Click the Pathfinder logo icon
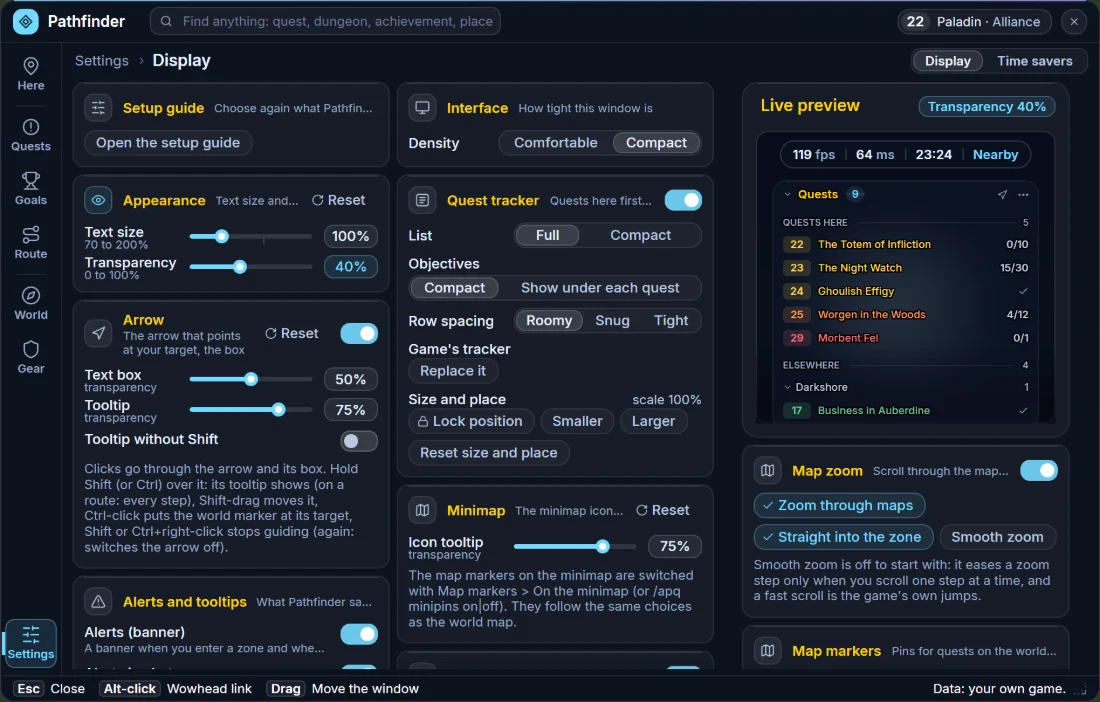Viewport: 1100px width, 702px height. (26, 22)
